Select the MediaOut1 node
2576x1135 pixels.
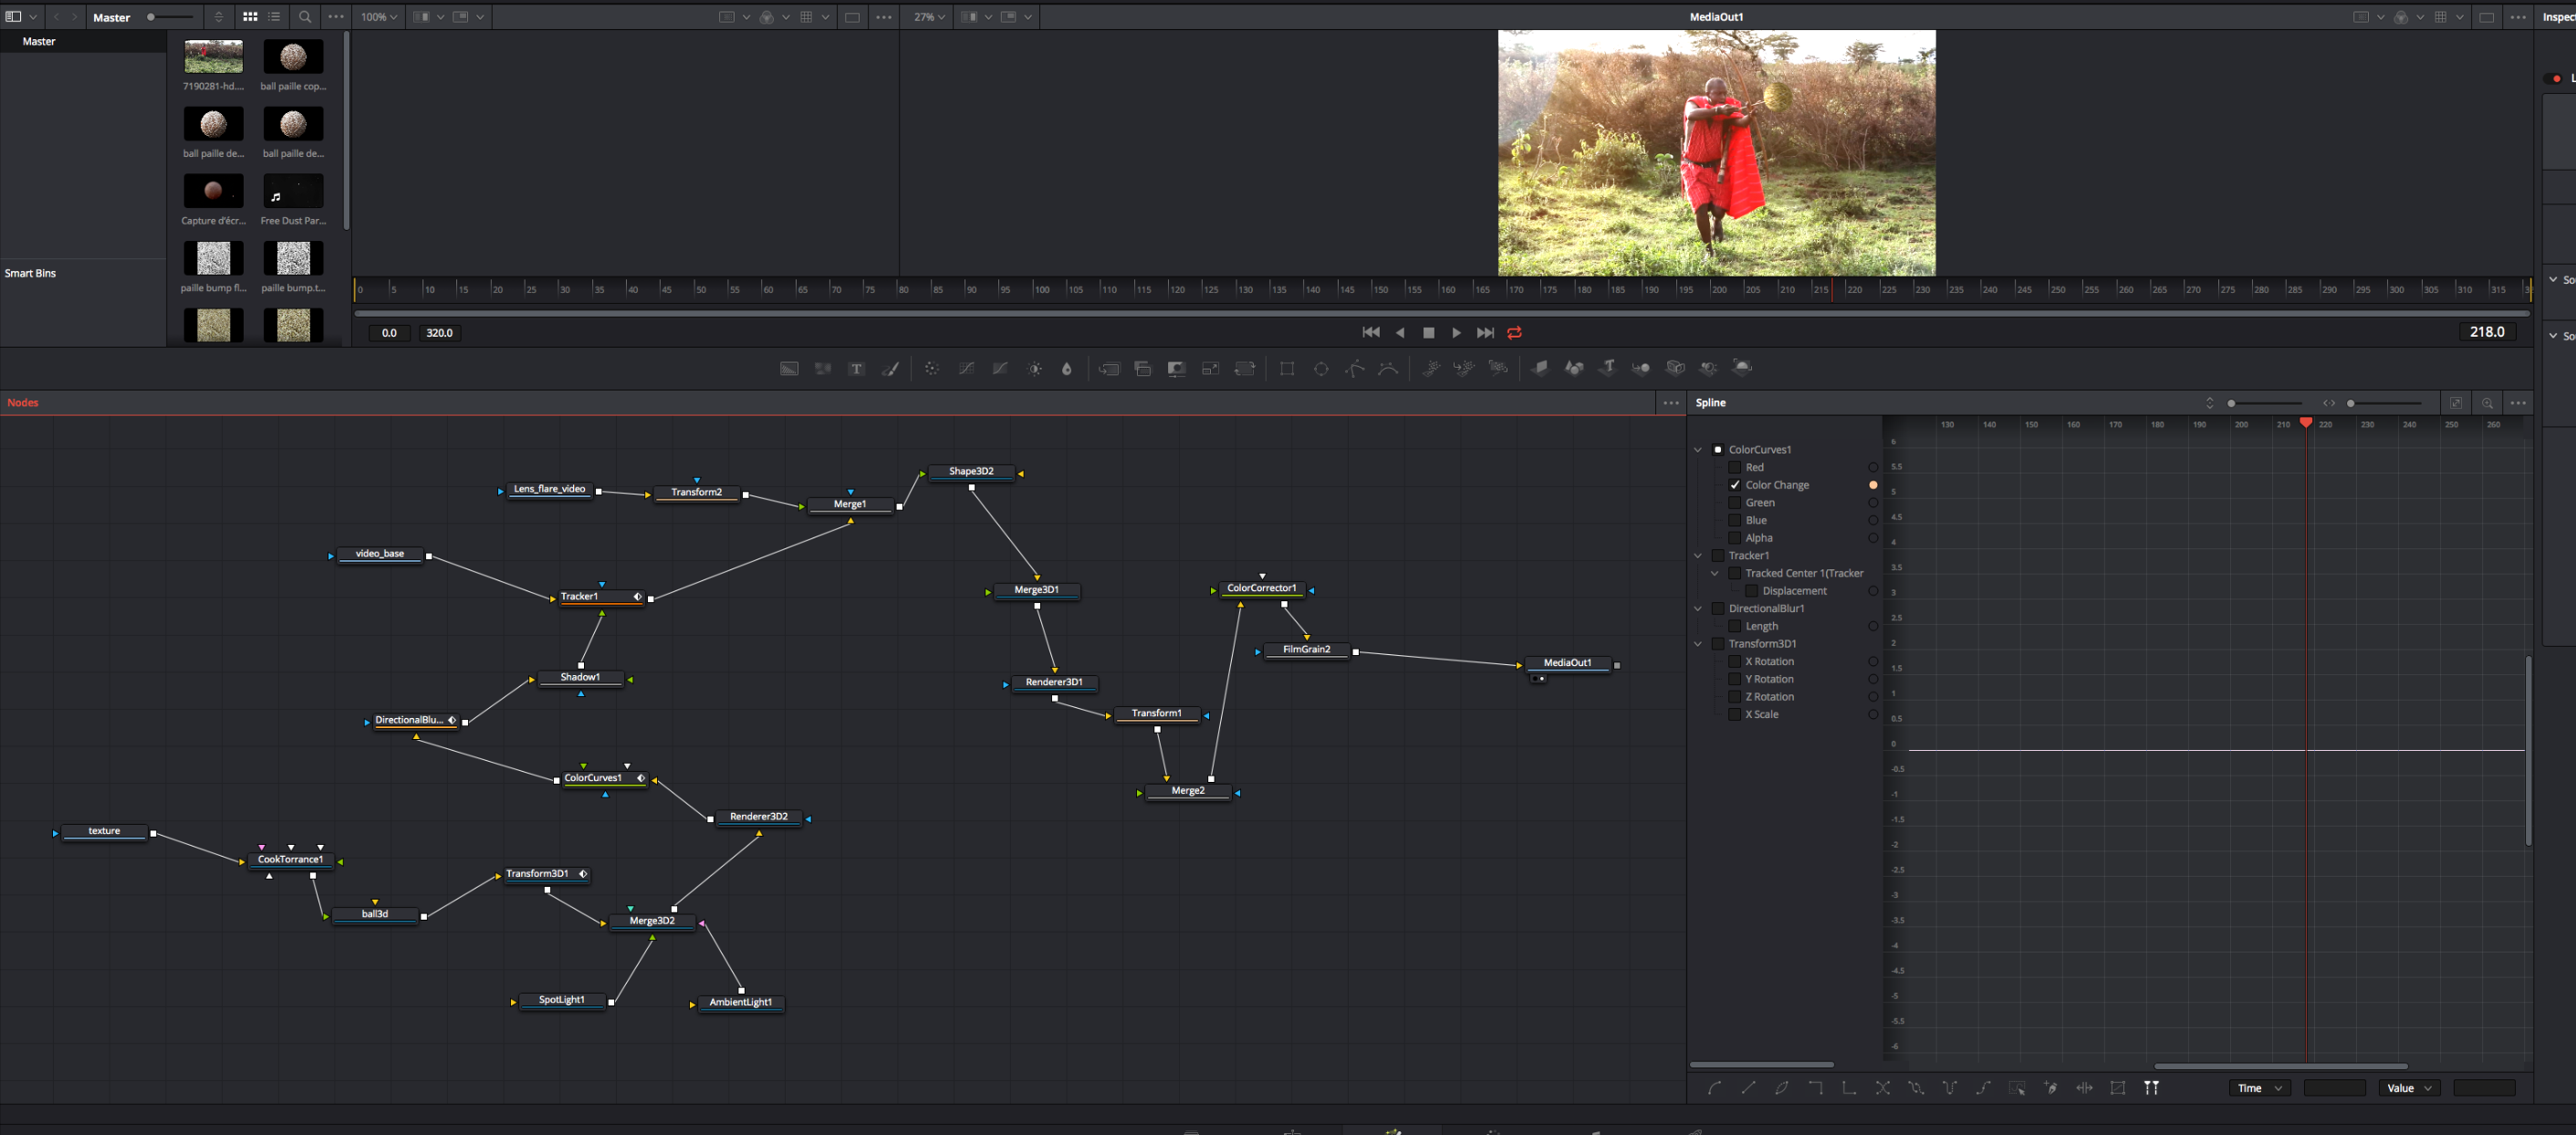pos(1566,663)
